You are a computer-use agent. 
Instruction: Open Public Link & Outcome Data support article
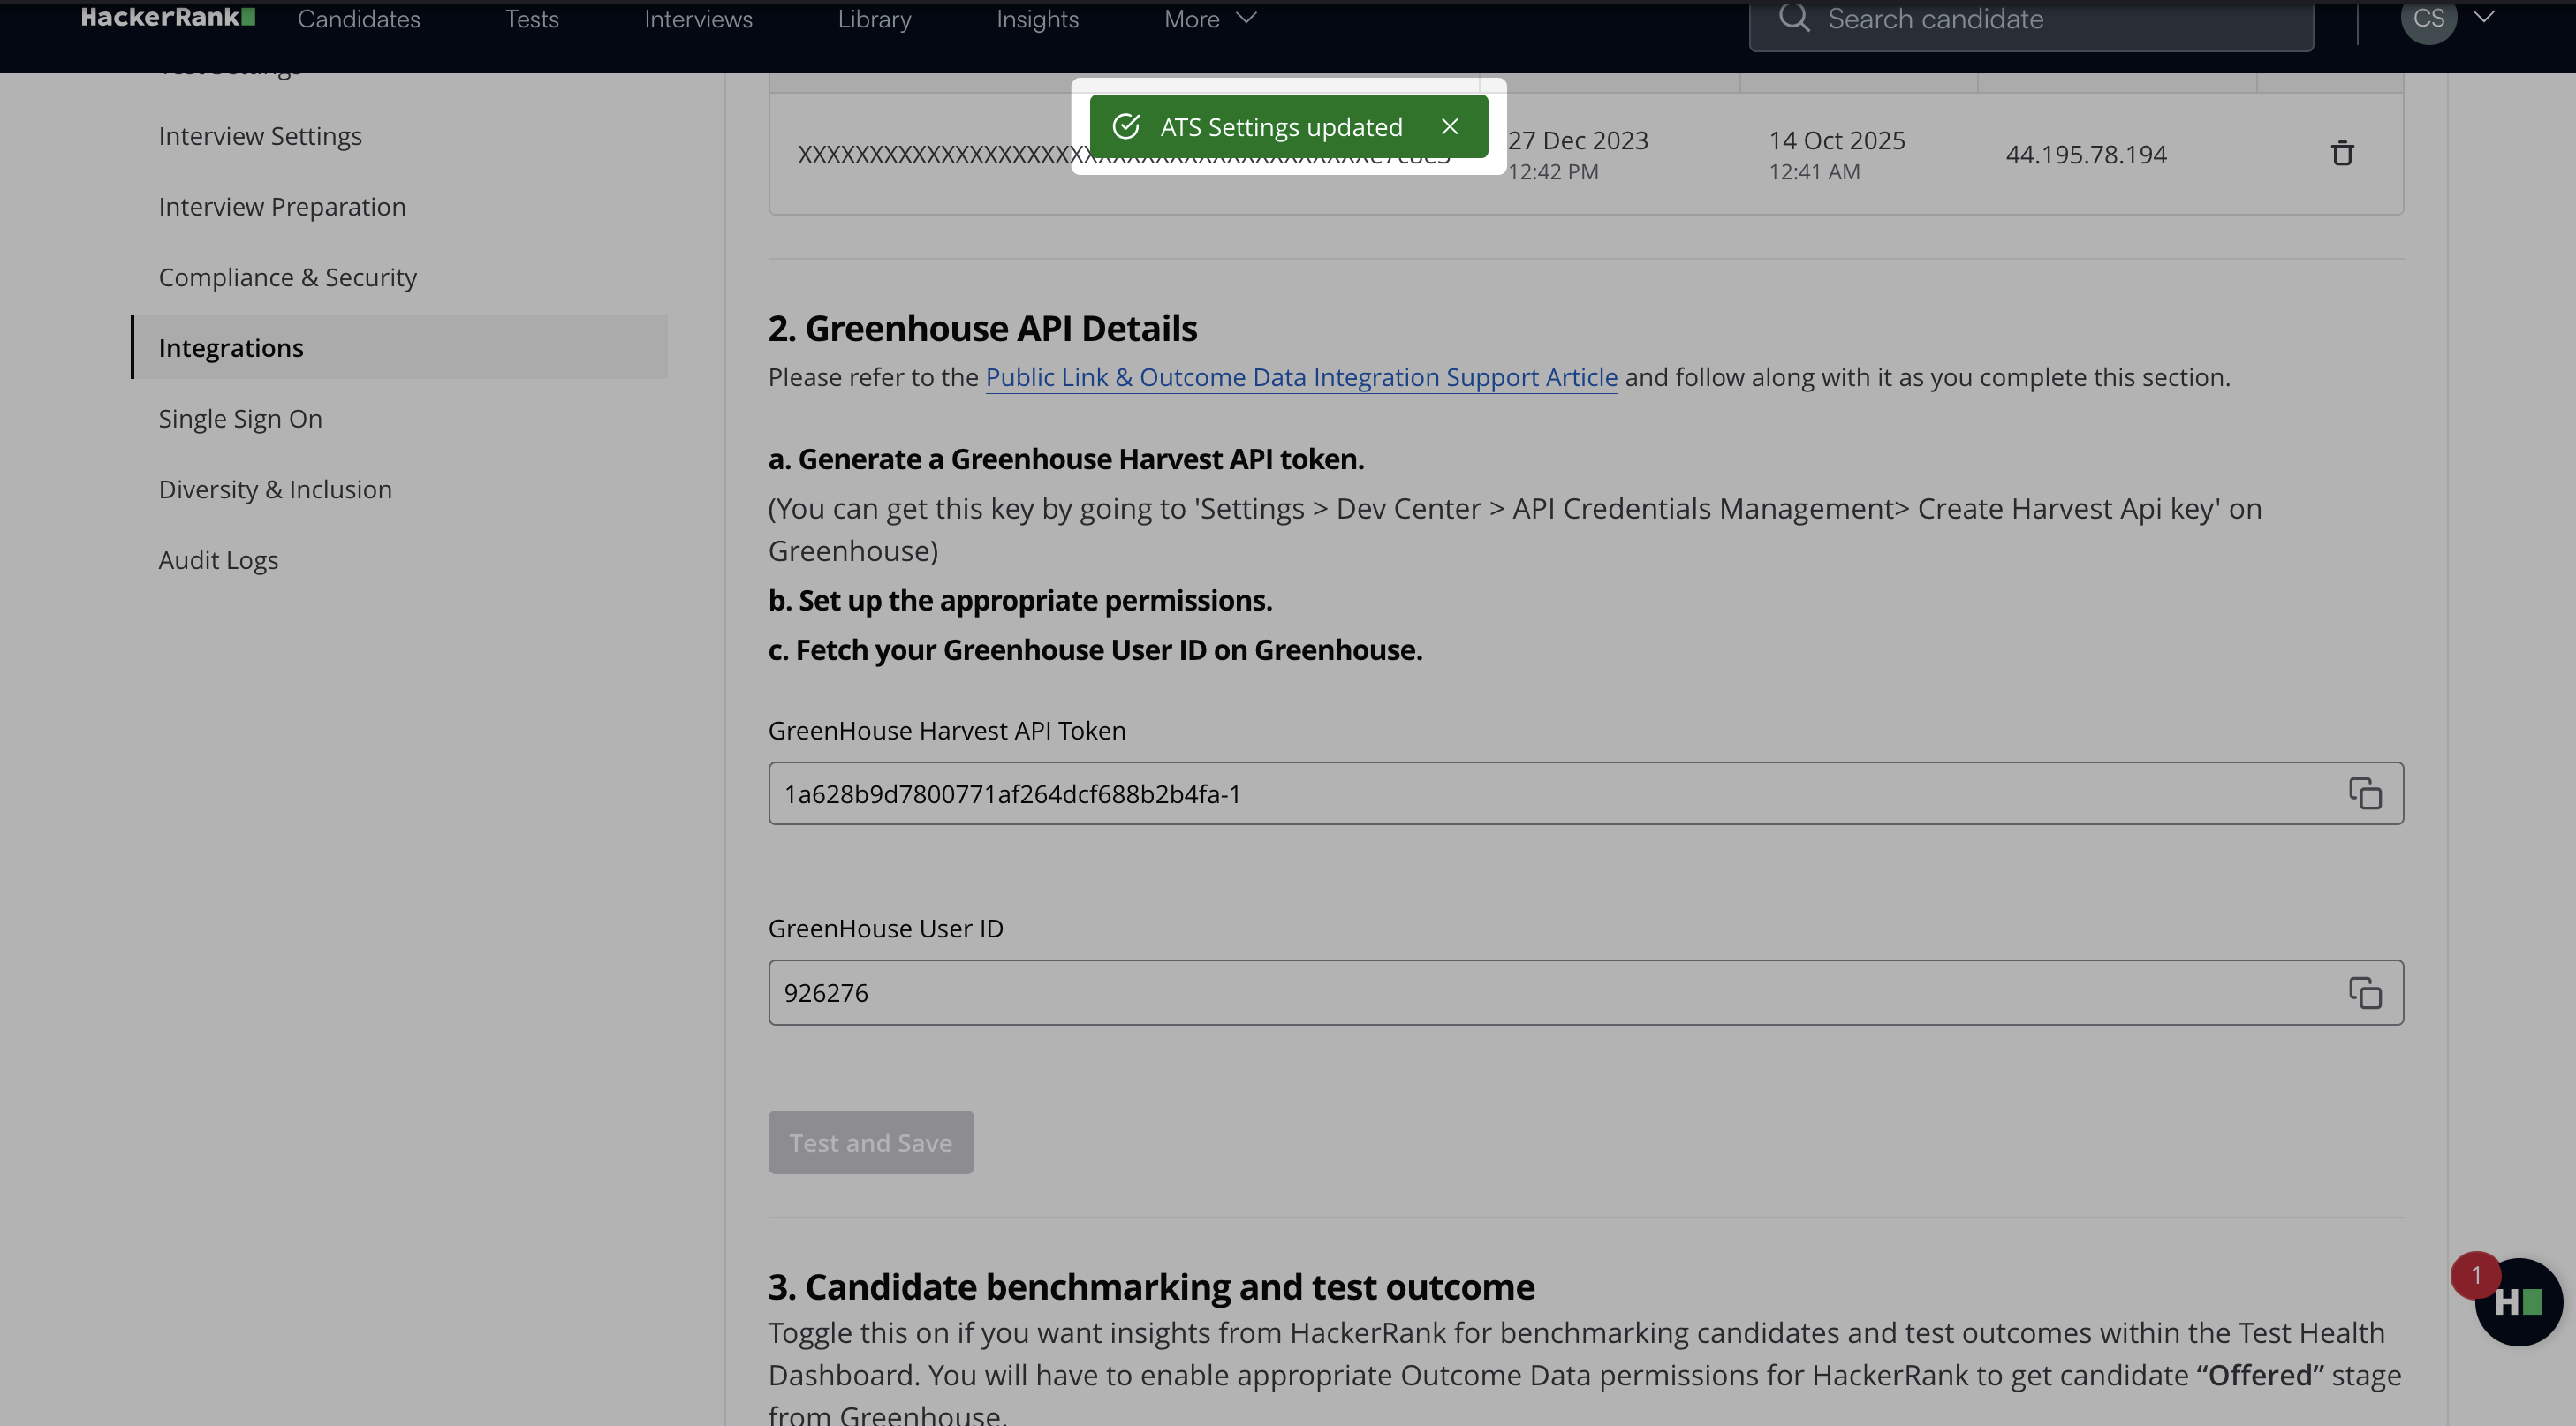click(x=1301, y=377)
